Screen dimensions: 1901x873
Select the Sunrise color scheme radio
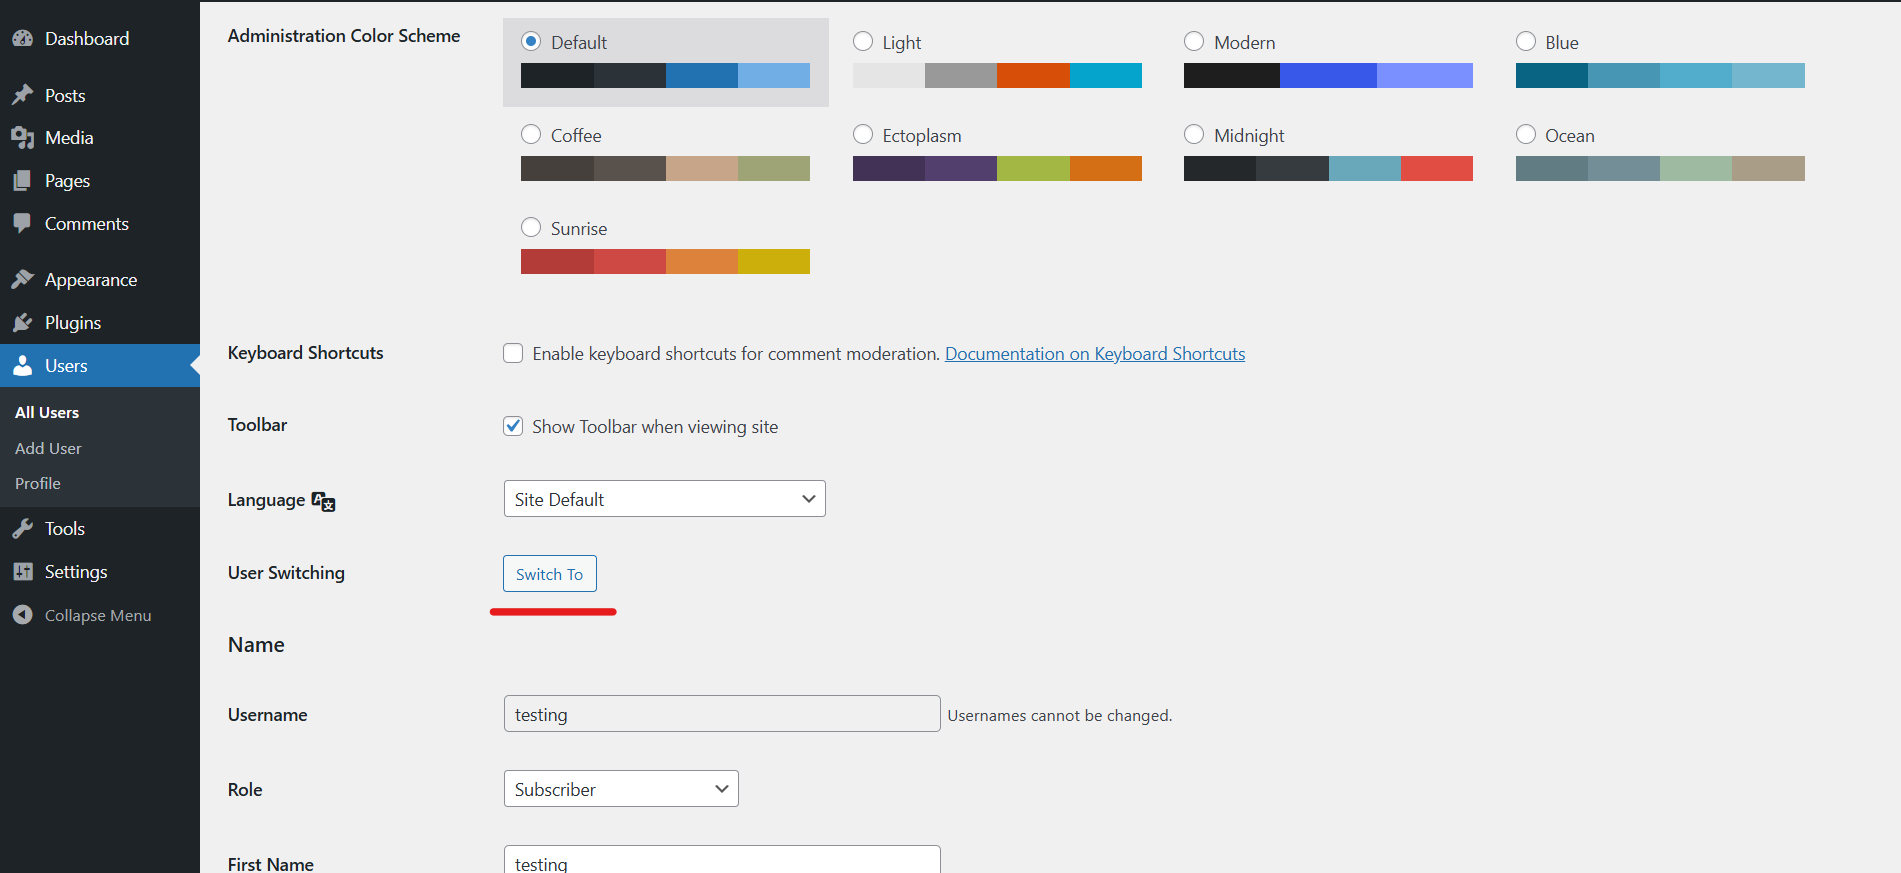pyautogui.click(x=531, y=228)
